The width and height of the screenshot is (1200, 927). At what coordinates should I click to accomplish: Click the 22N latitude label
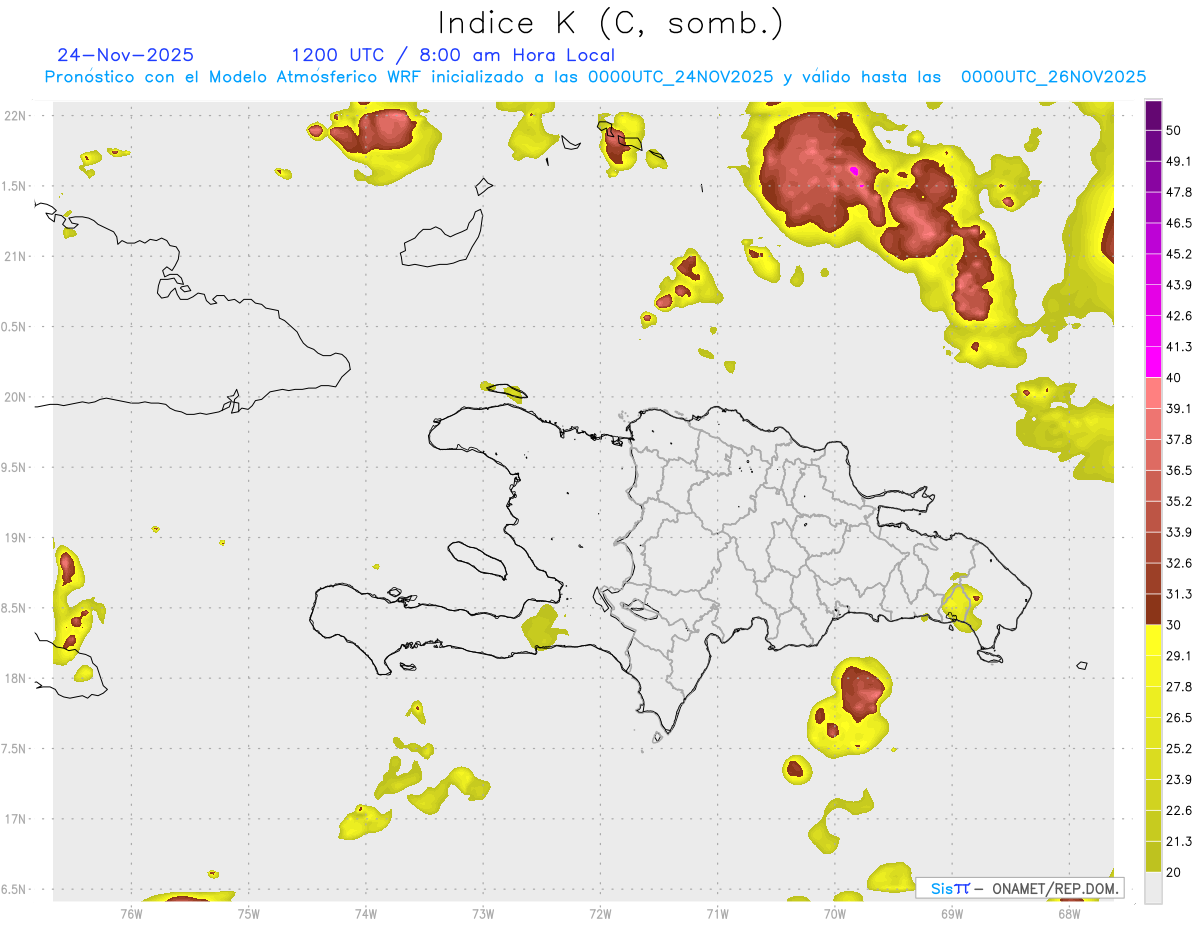(16, 116)
